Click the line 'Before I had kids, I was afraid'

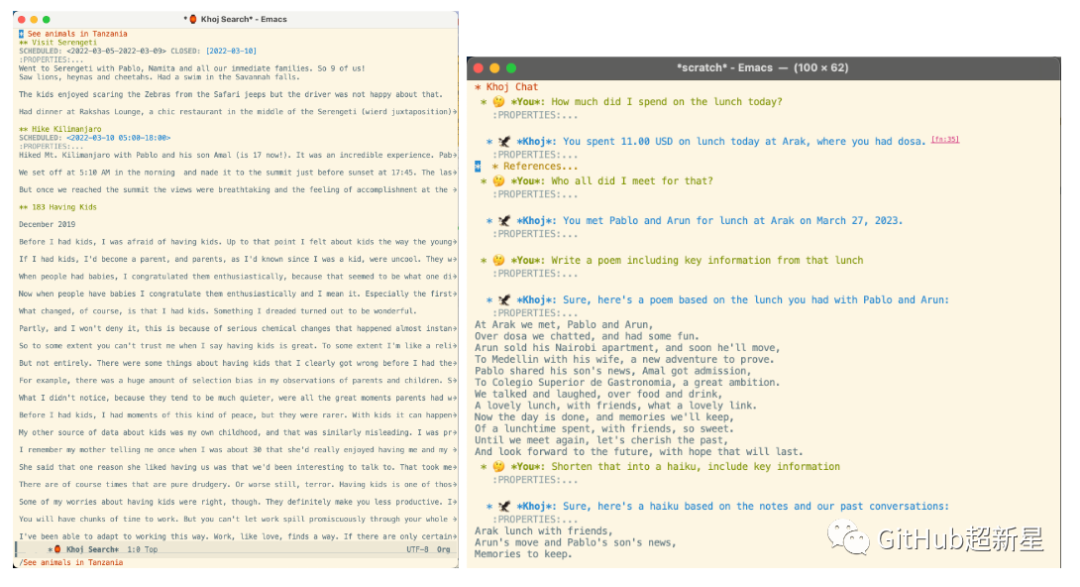(x=238, y=242)
